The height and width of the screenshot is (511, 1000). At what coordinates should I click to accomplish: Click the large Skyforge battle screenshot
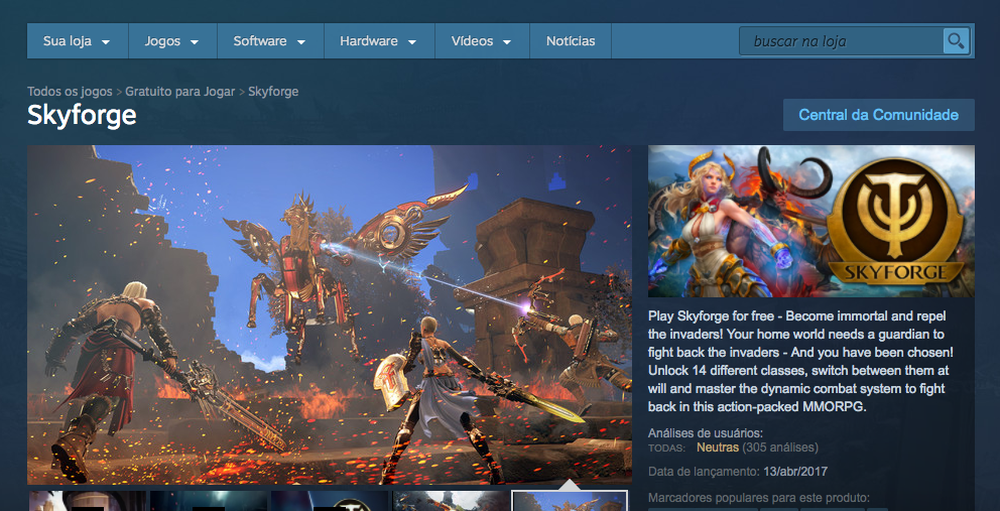click(329, 315)
